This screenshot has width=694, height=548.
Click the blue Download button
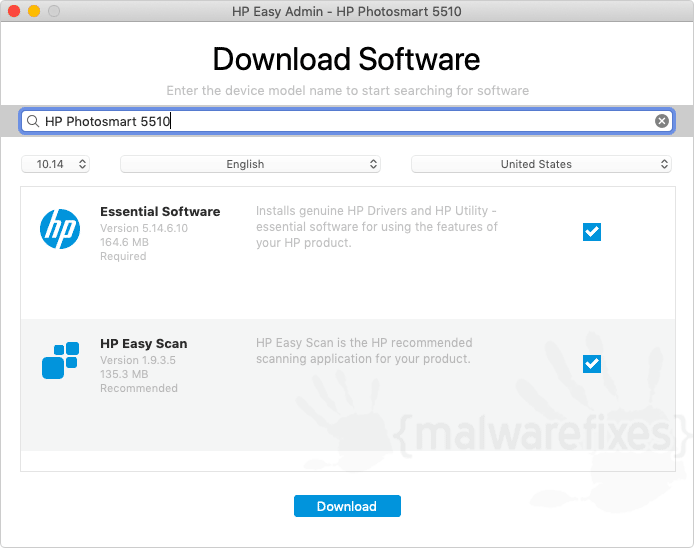tap(347, 506)
